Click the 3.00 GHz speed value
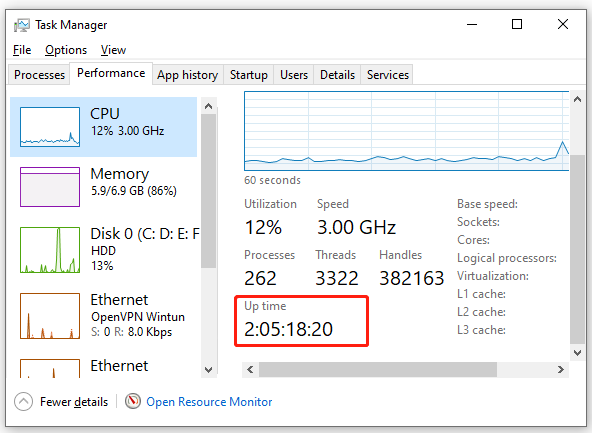Viewport: 592px width, 433px height. pyautogui.click(x=356, y=227)
